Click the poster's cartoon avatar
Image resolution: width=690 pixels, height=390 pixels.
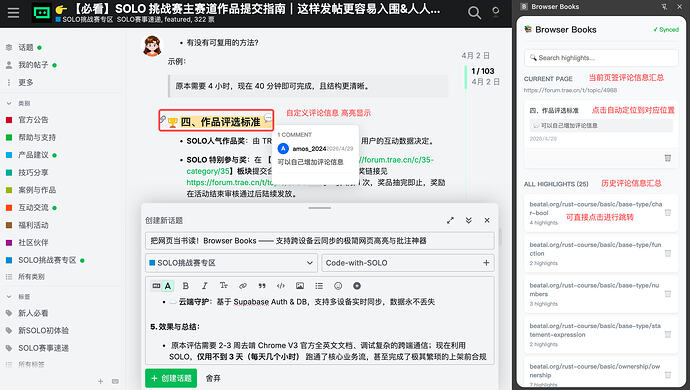pos(152,46)
